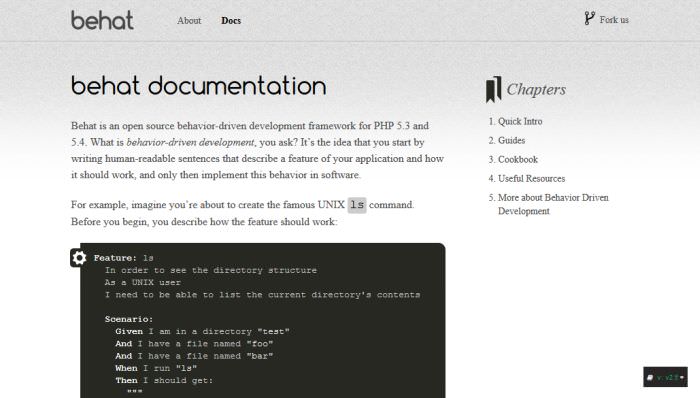Screen dimensions: 700x398
Task: Click the gear icon on the code block
Action: 79,258
